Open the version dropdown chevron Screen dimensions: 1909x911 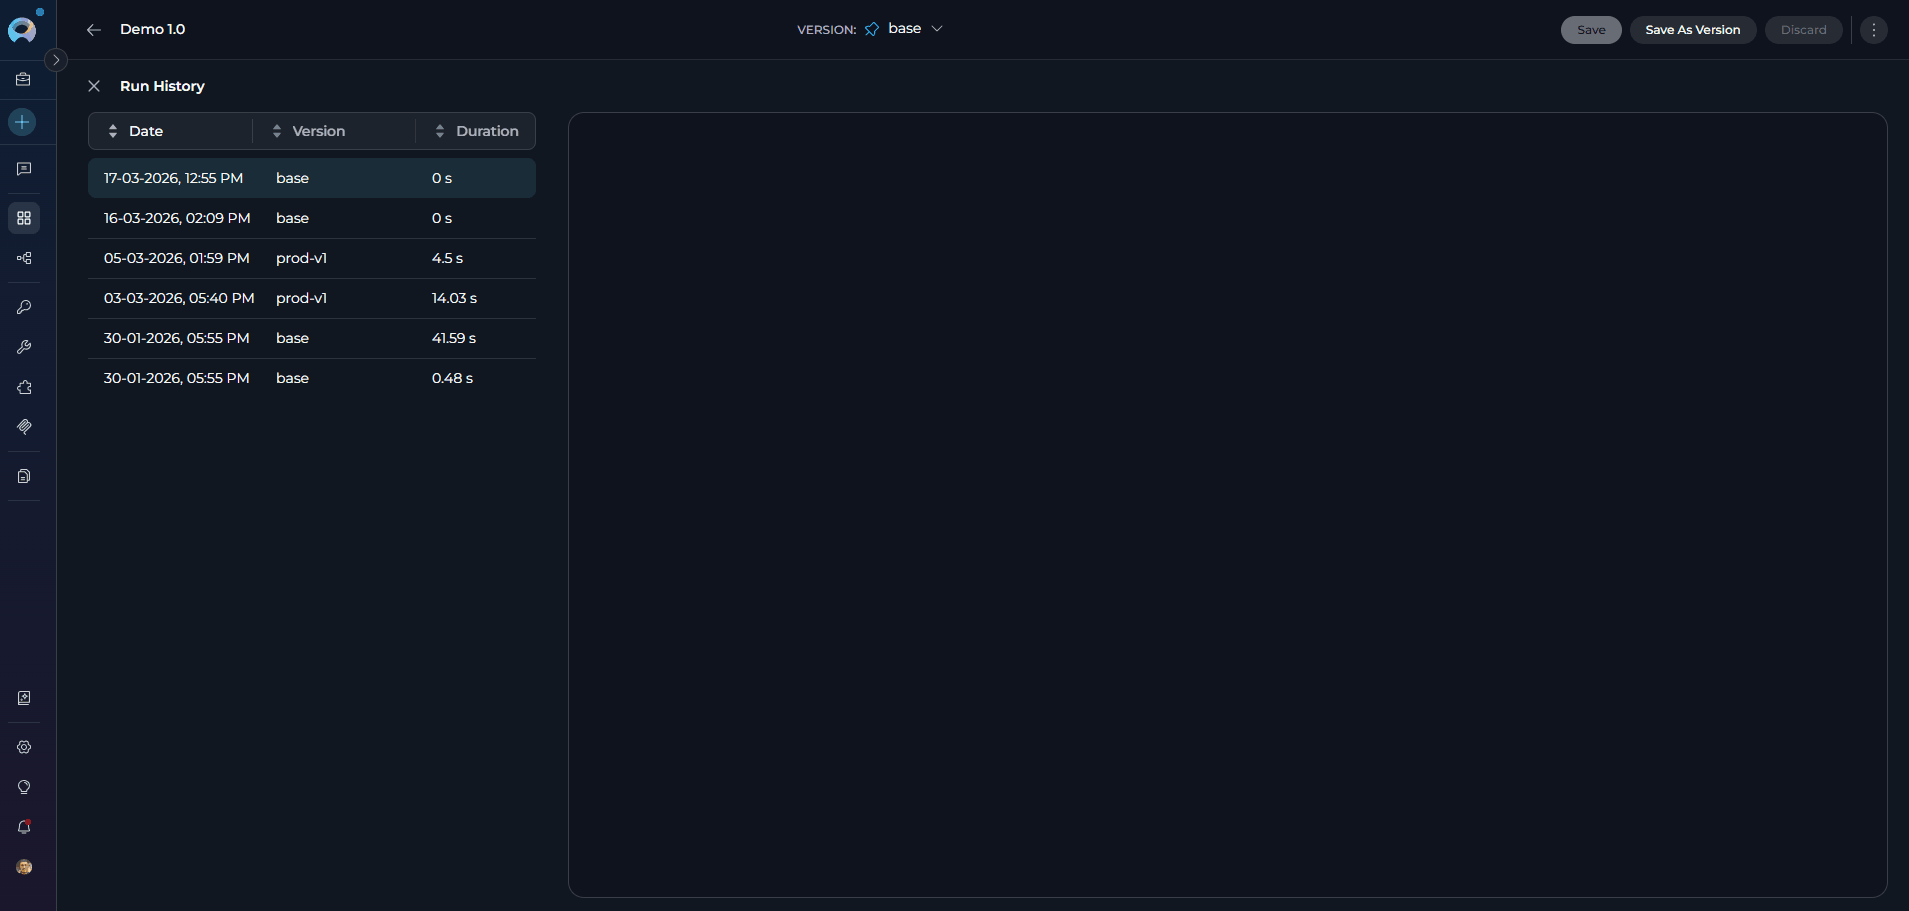(937, 29)
